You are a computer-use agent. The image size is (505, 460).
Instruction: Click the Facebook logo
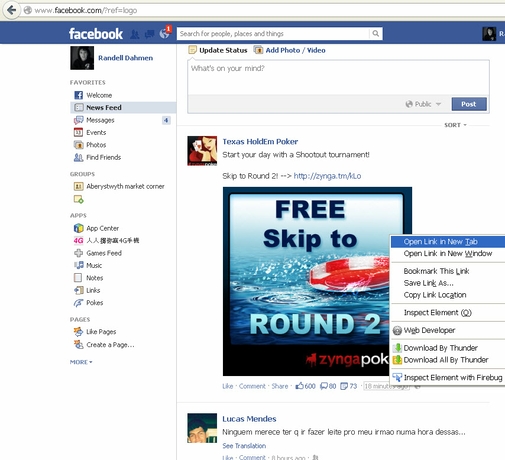(x=96, y=34)
